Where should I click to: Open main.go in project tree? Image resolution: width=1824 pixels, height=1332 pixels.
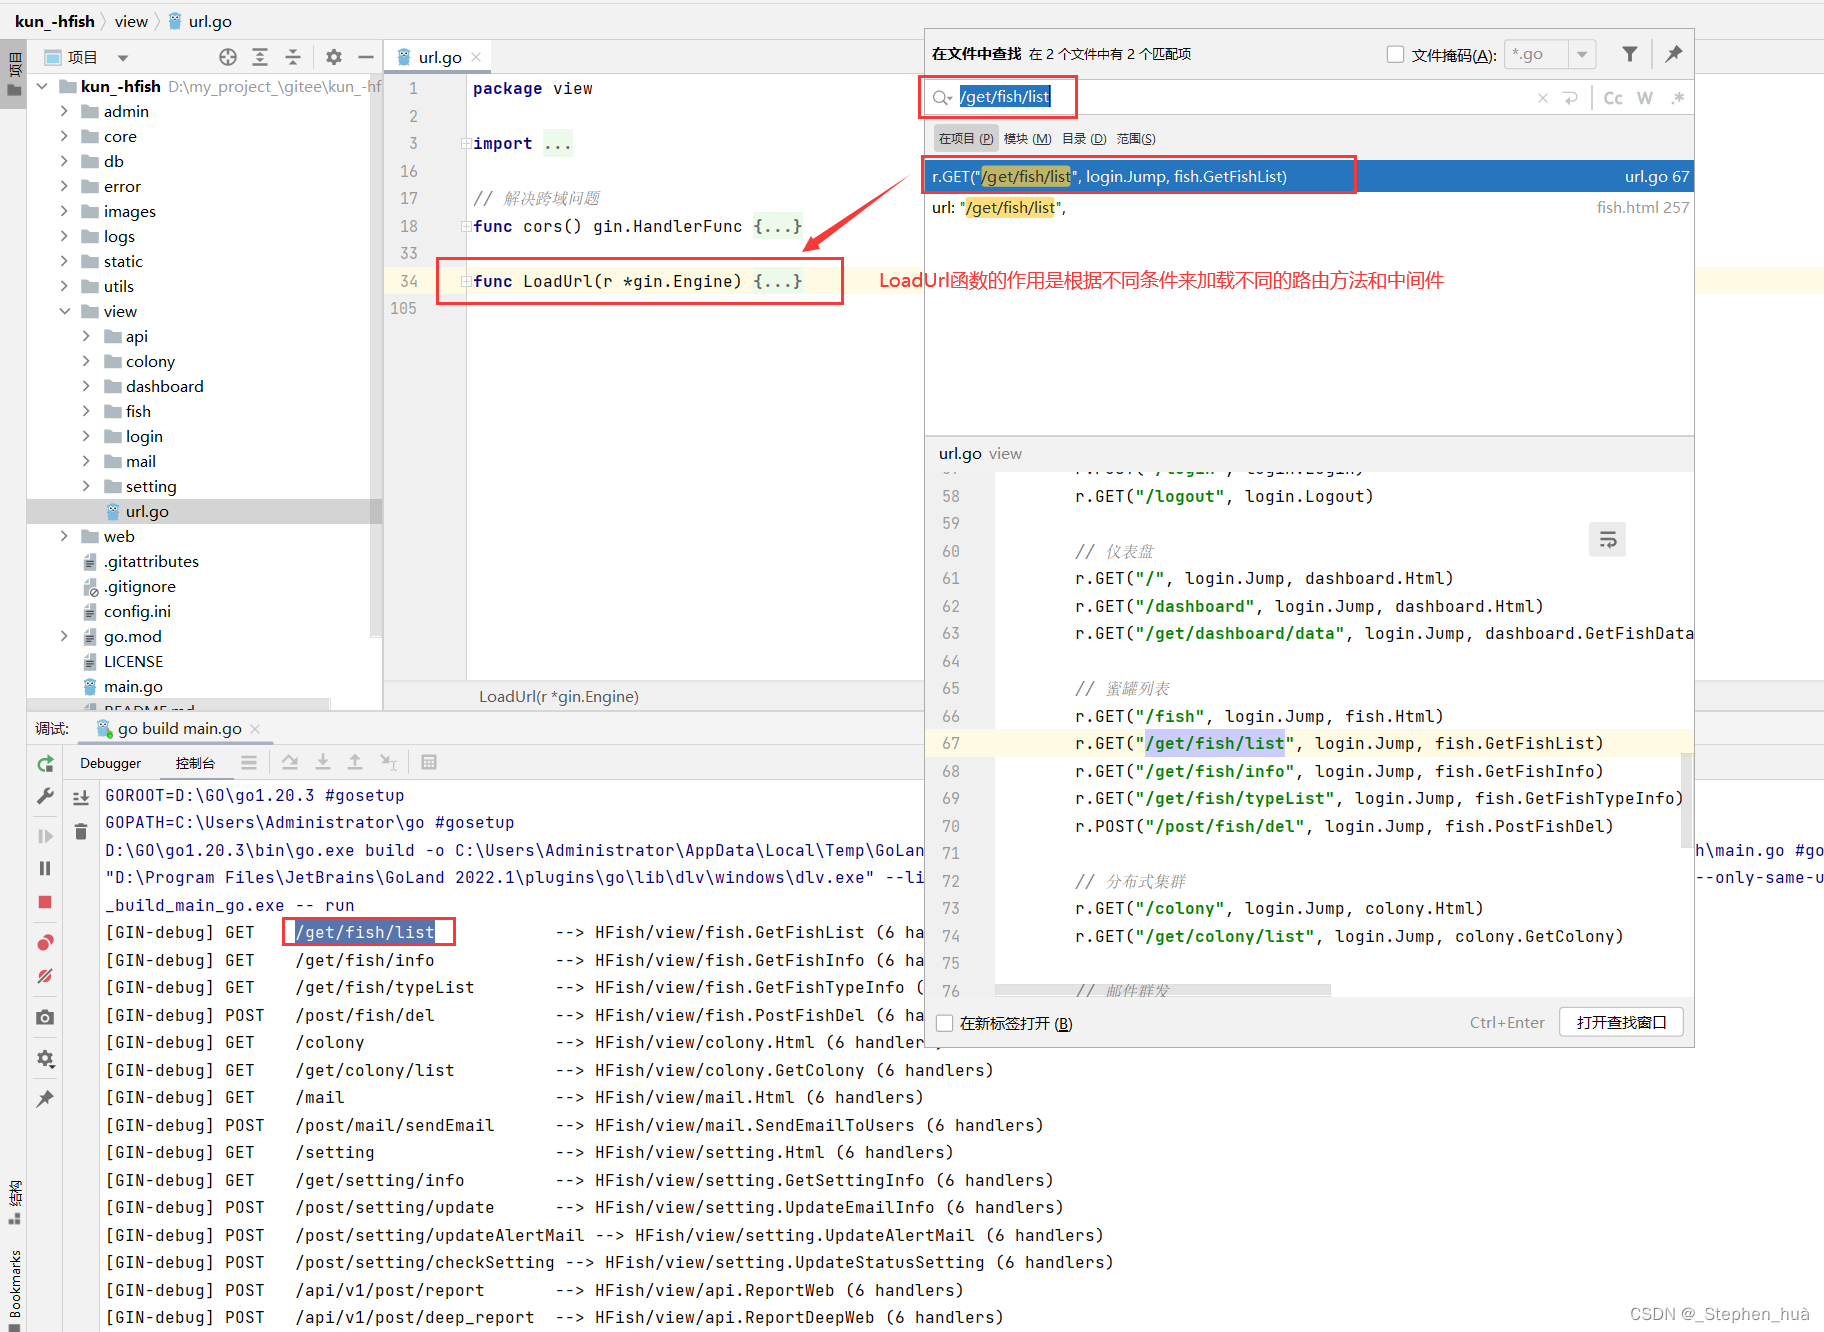point(133,686)
